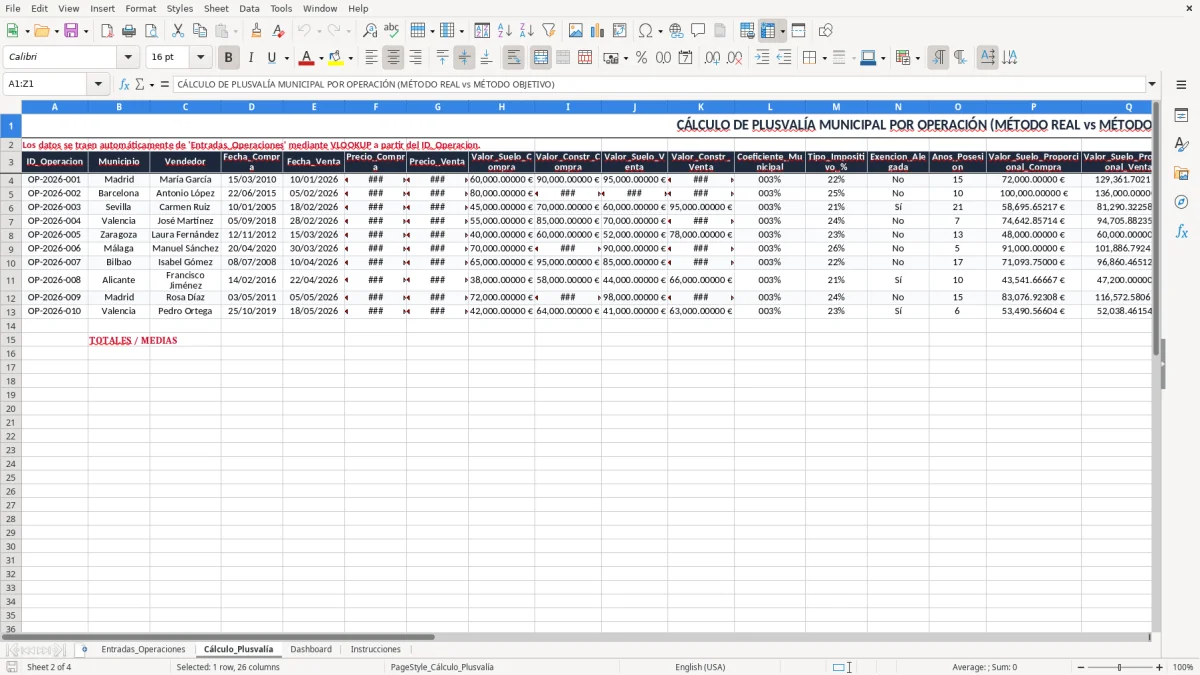Screen dimensions: 1200x675
Task: Expand the Name Box dropdown
Action: 98,85
